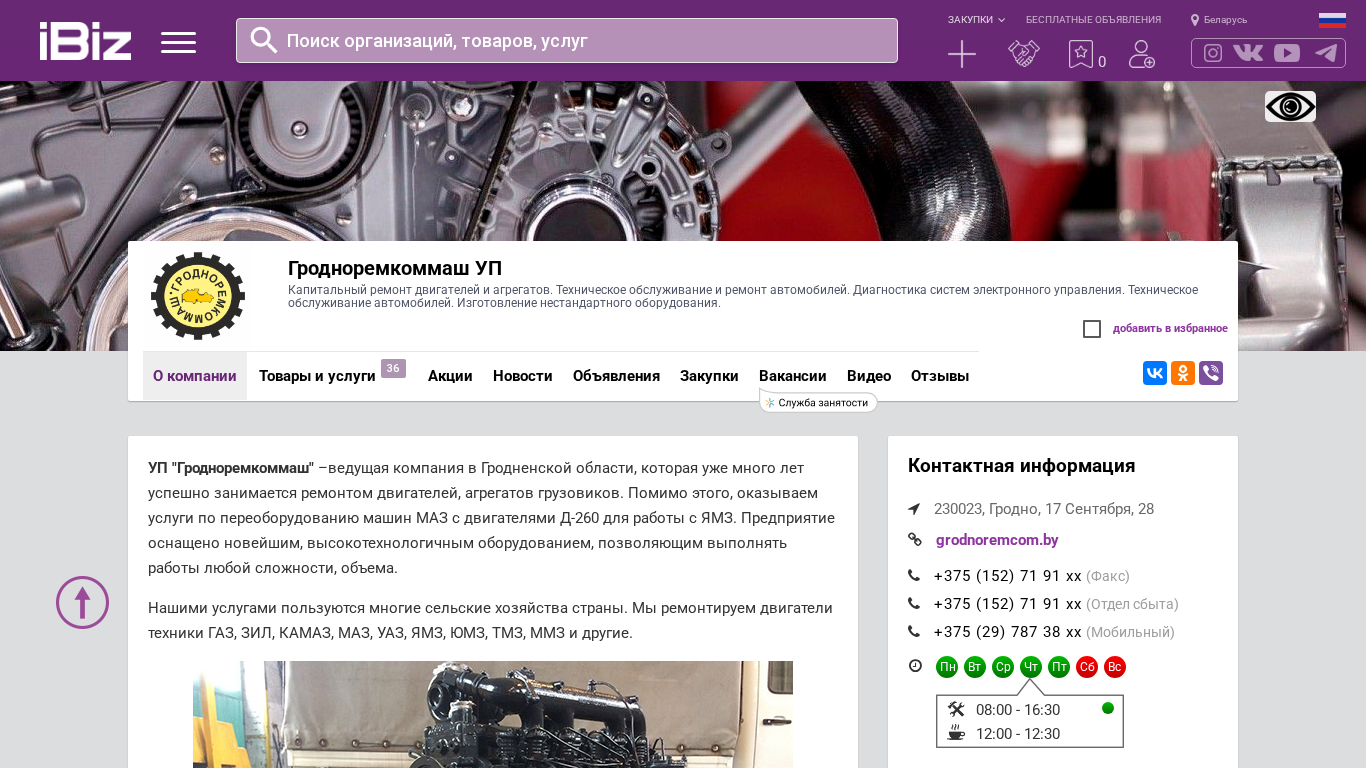Share company page on Odnoklassniki
The height and width of the screenshot is (768, 1366).
[1183, 373]
